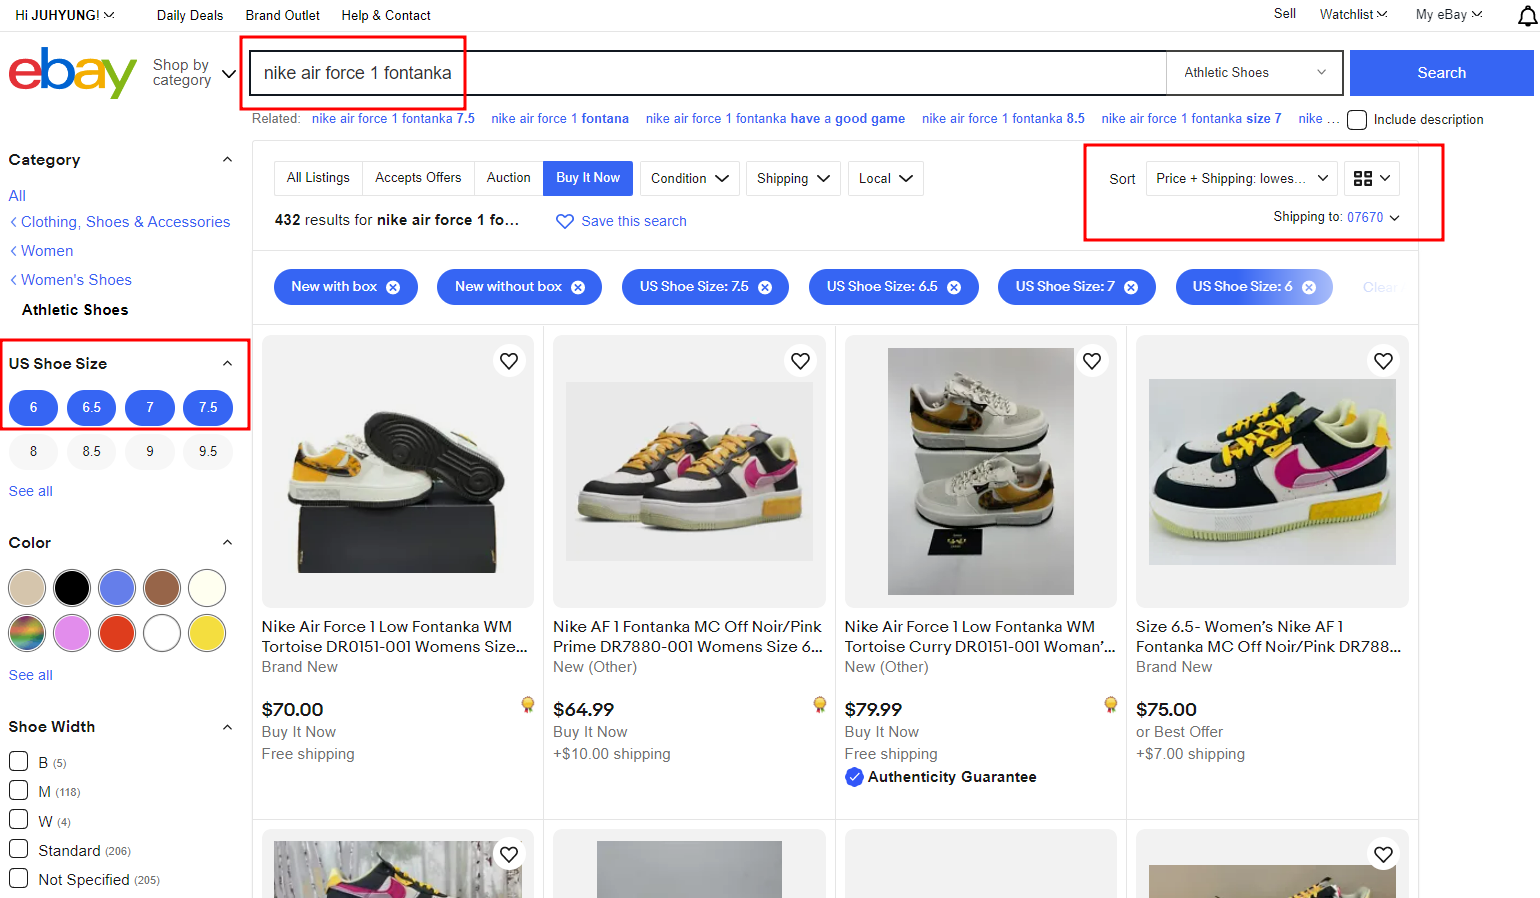
Task: Go to the eBay home logo
Action: tap(72, 72)
